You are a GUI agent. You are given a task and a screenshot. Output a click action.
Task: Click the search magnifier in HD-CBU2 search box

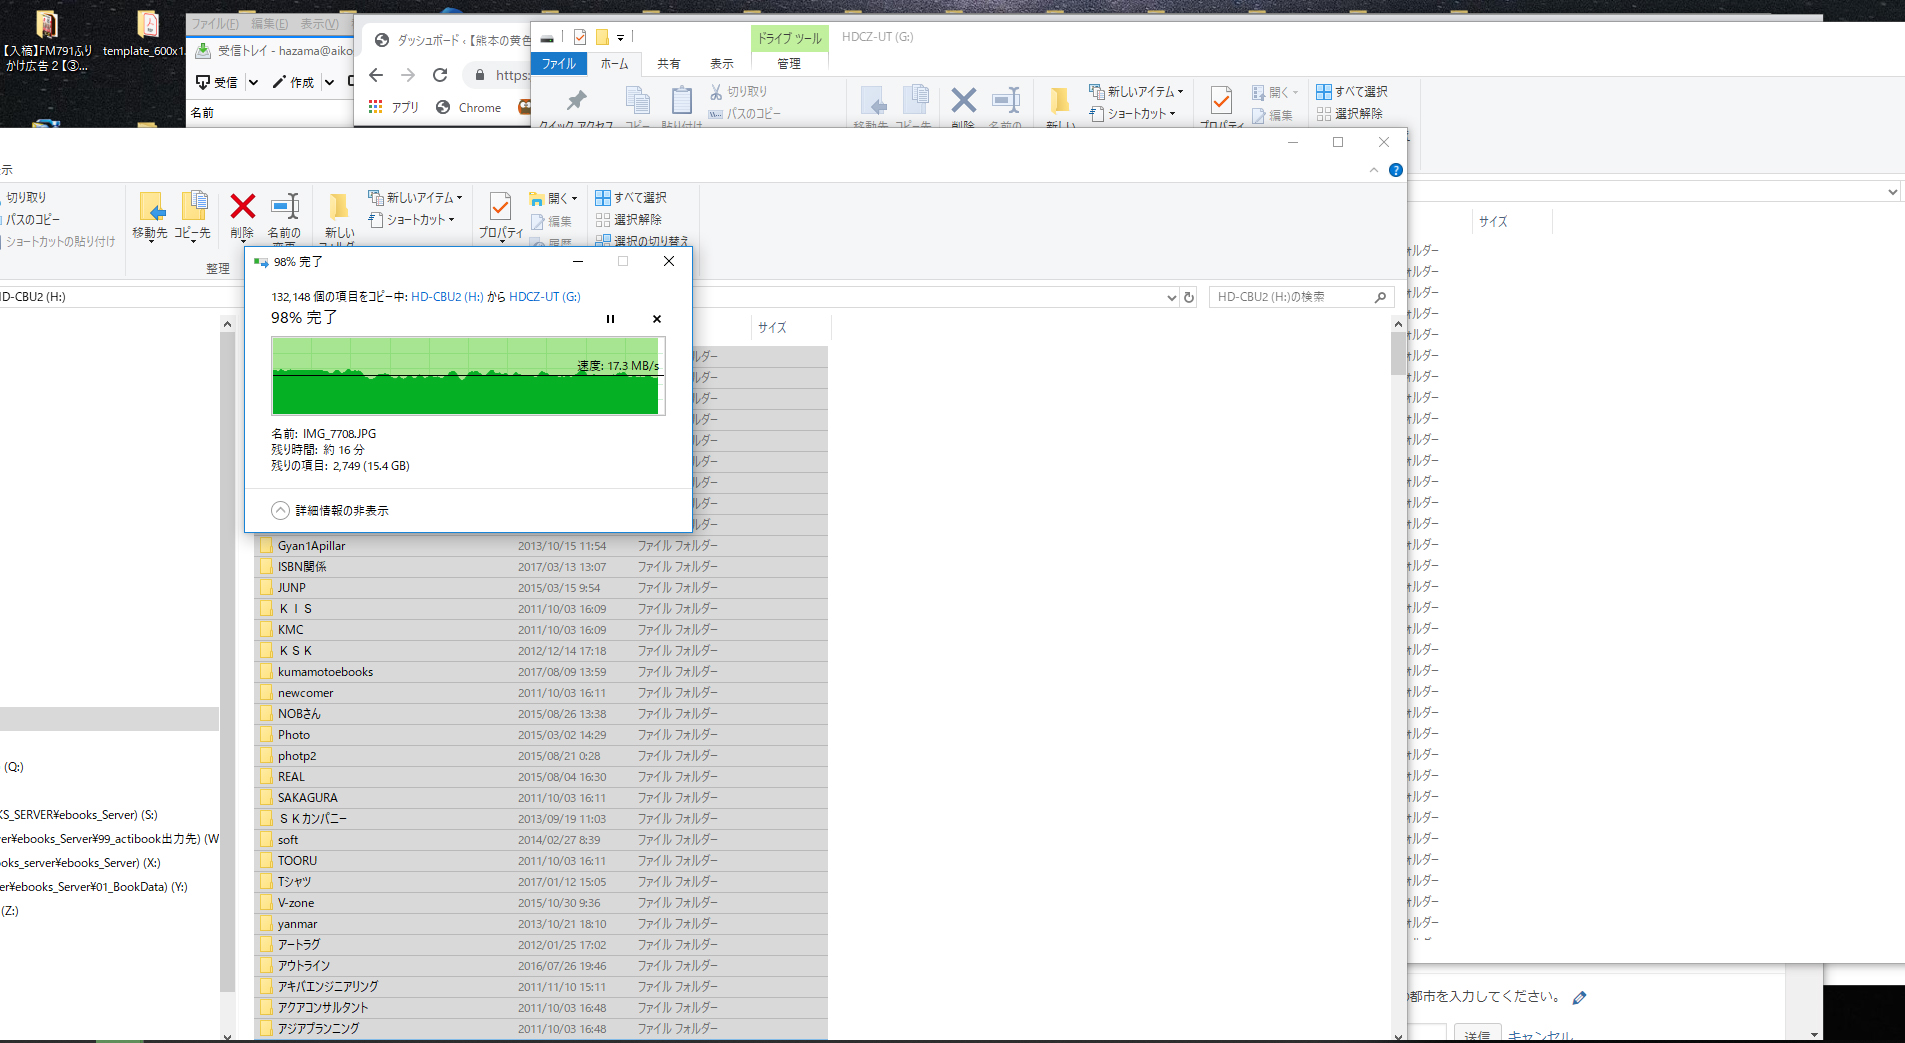tap(1380, 297)
